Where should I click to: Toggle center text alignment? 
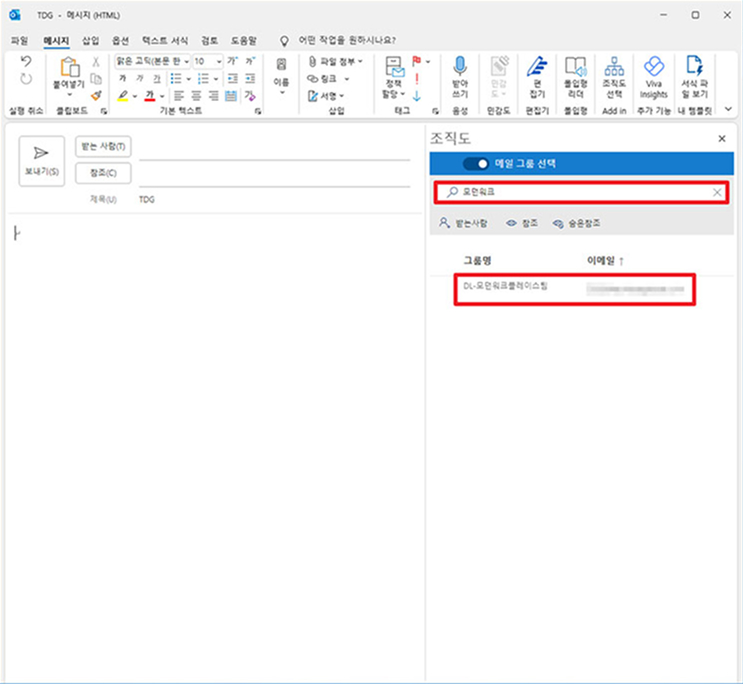[196, 96]
